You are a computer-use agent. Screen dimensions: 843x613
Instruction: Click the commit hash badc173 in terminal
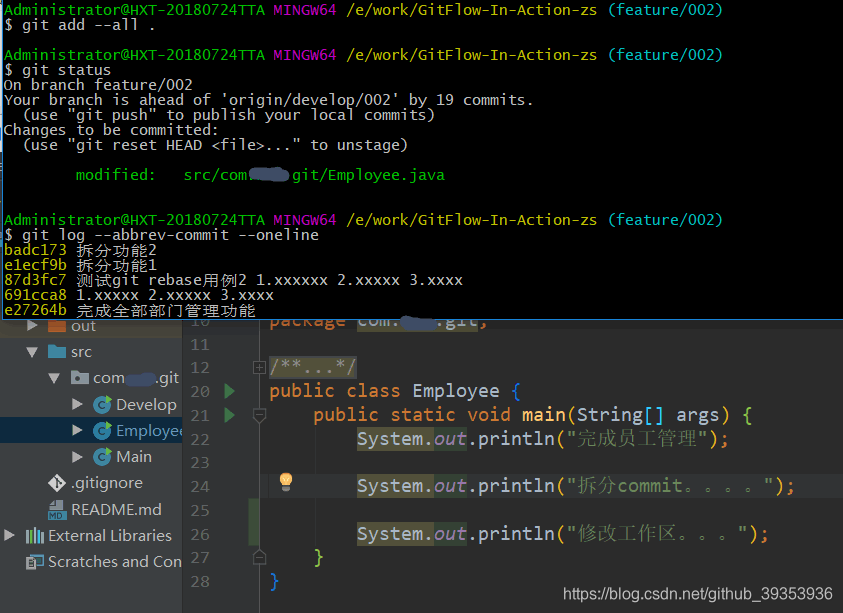pos(35,250)
